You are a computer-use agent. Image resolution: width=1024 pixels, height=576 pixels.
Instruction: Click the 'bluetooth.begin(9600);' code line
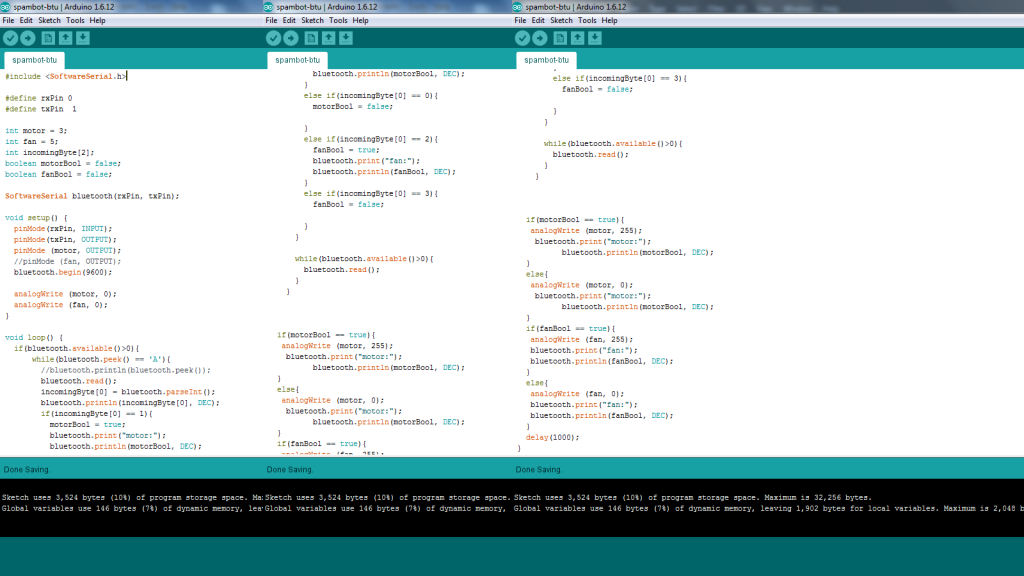(63, 272)
